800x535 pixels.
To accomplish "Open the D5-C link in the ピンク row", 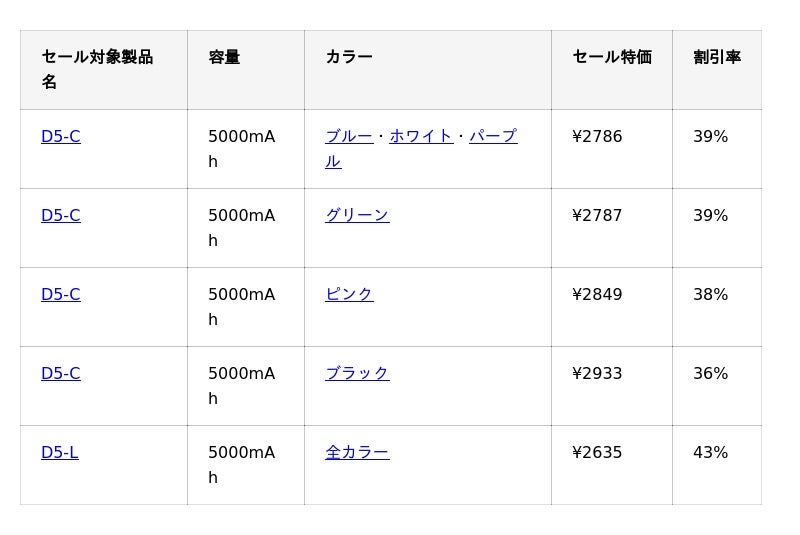I will point(60,295).
